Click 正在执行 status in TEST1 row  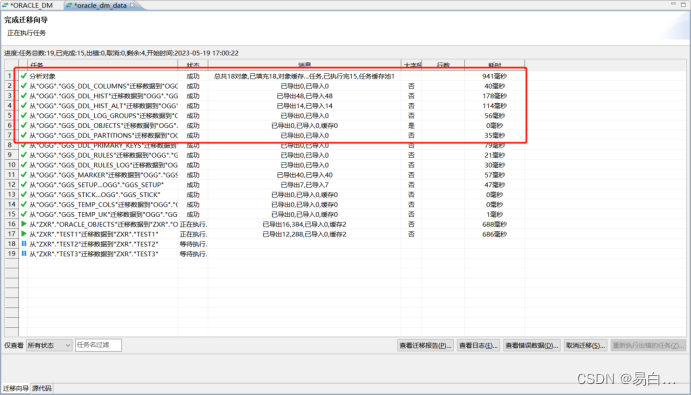tap(193, 234)
